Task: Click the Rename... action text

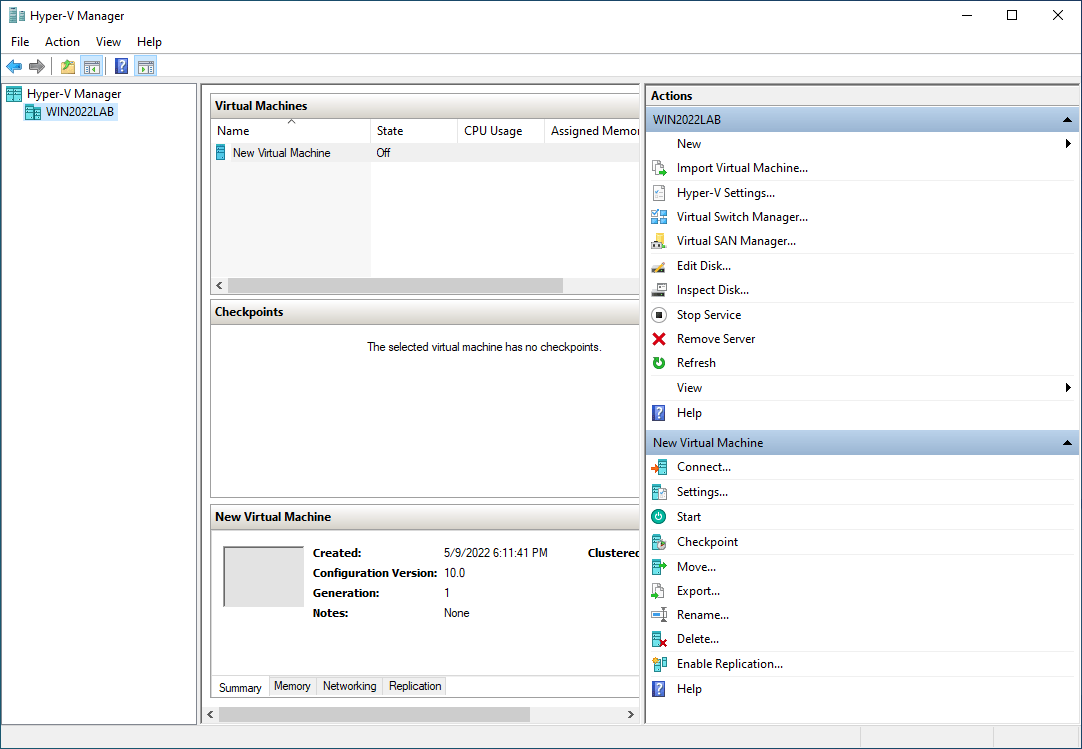Action: click(x=702, y=615)
